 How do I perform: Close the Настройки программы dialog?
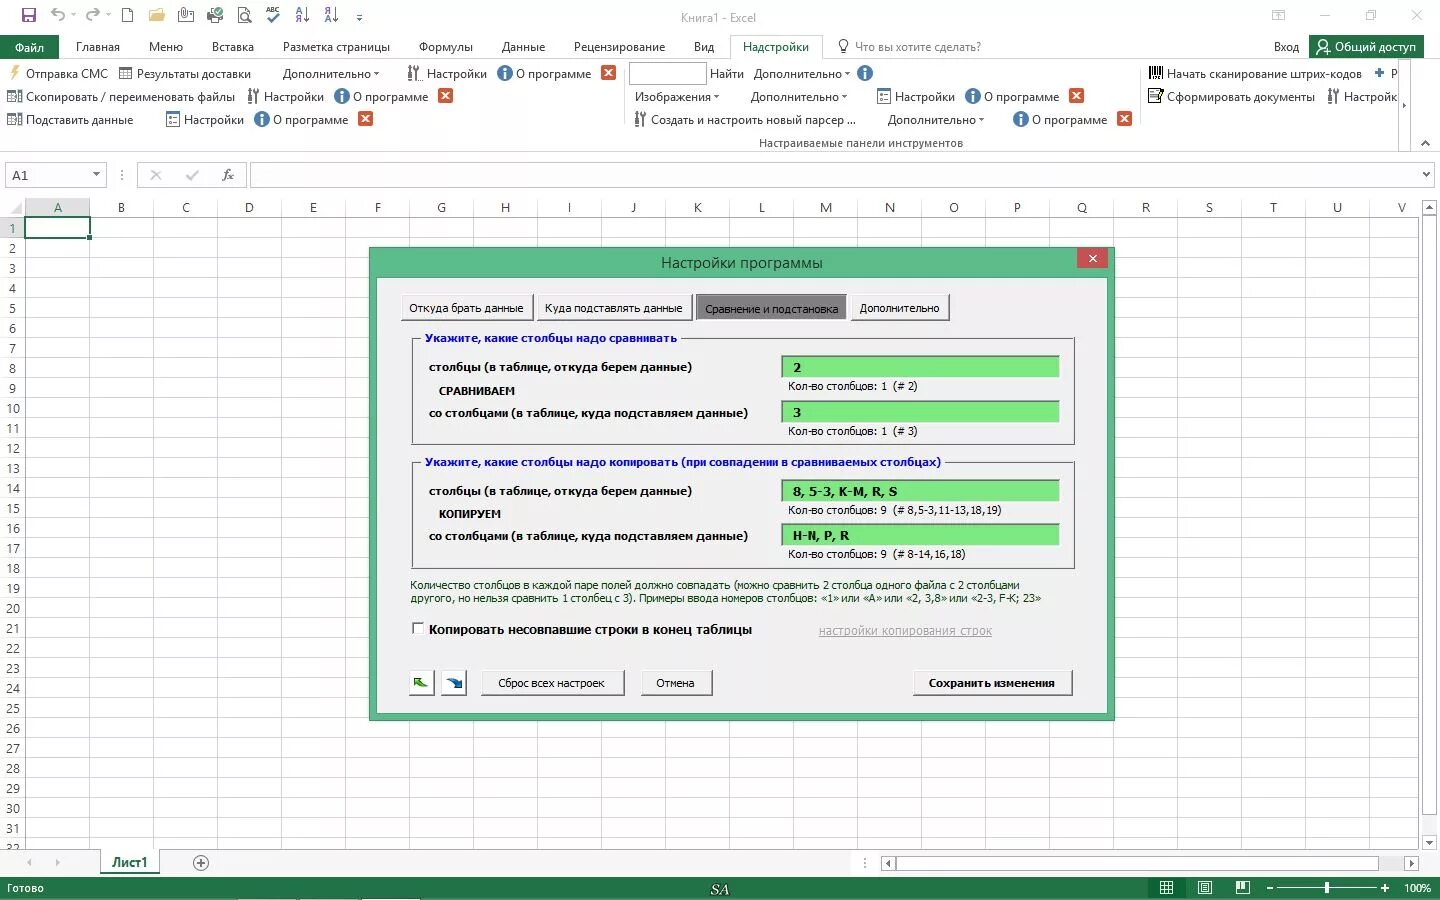click(1092, 258)
